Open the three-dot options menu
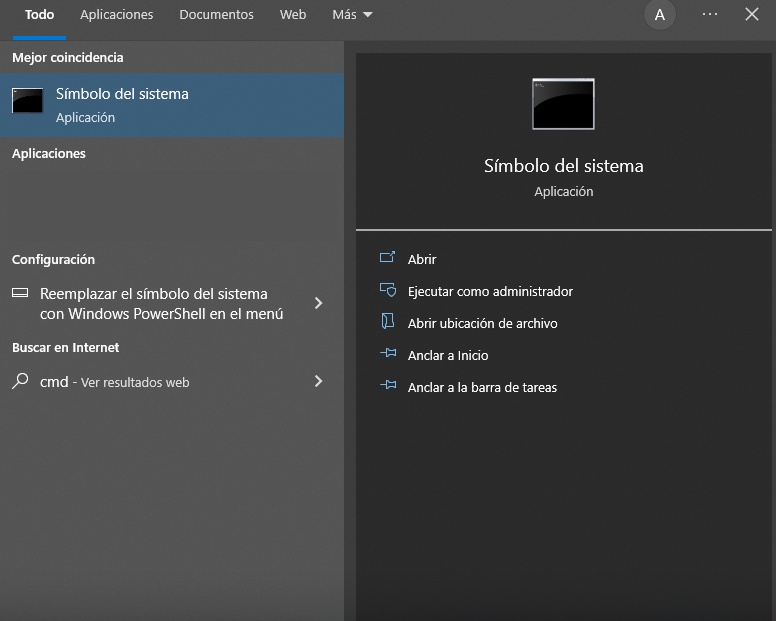Screen dimensions: 776x621 pyautogui.click(x=710, y=14)
